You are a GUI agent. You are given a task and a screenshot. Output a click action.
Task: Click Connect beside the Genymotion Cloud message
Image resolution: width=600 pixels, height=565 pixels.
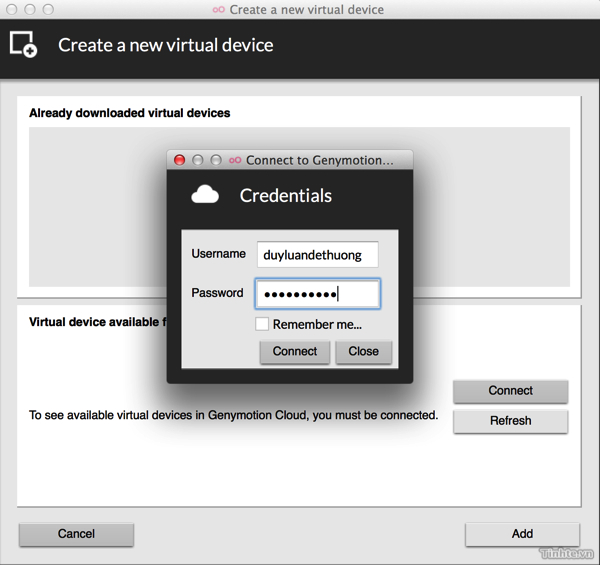point(510,391)
